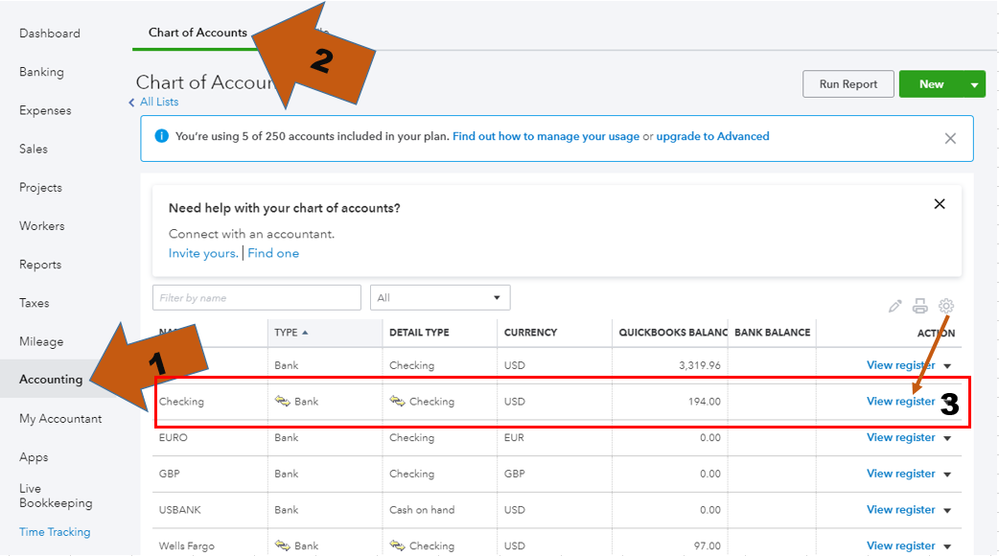Go to Reports in the sidebar

tap(40, 264)
